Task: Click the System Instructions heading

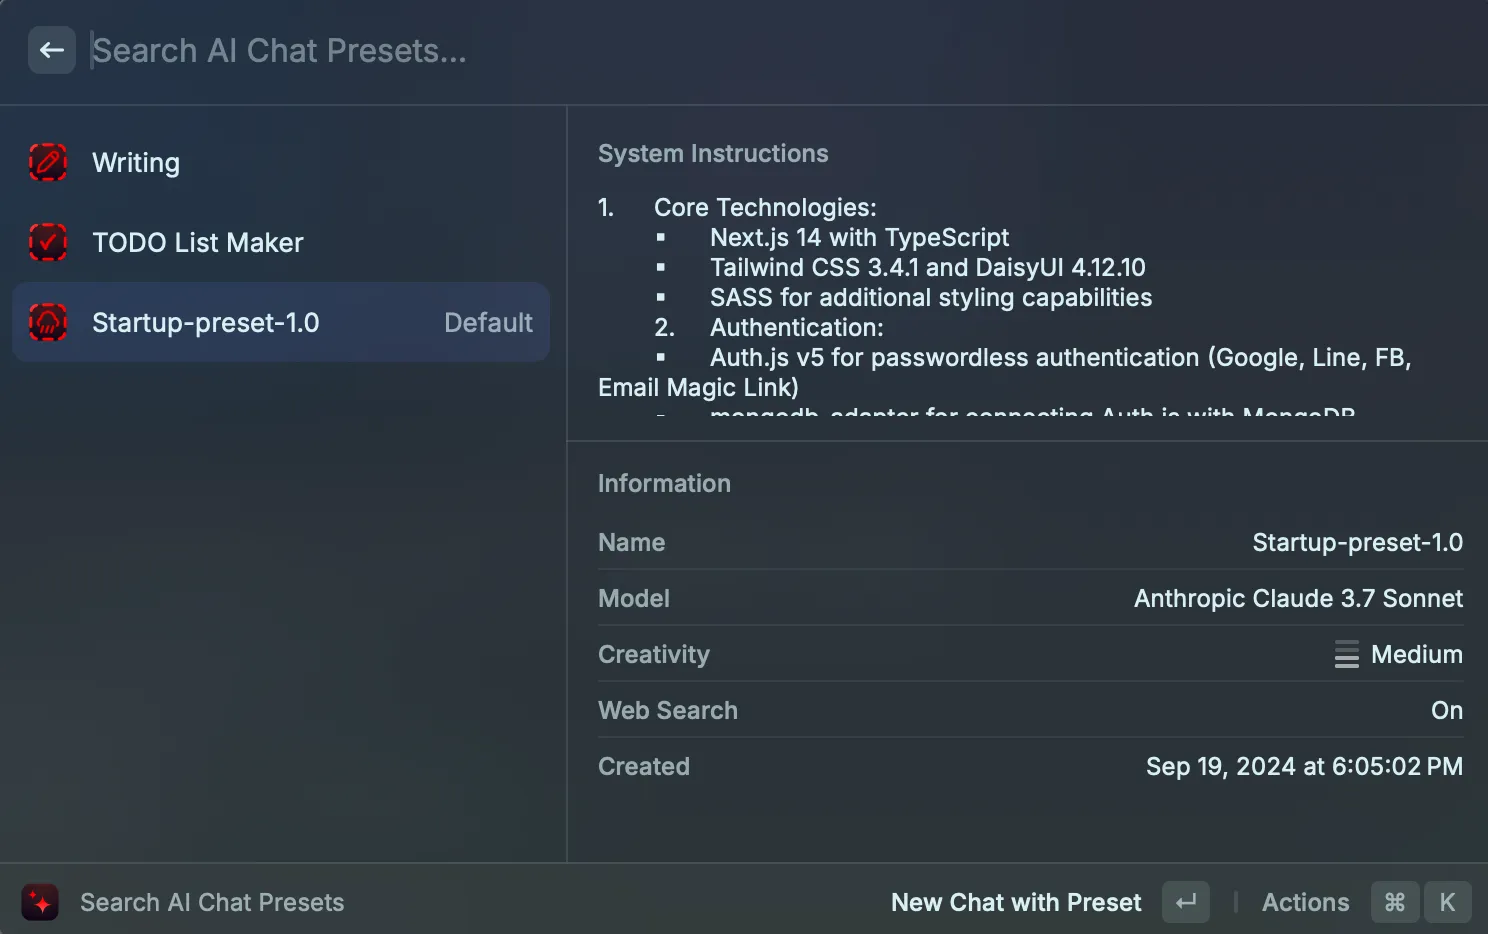Action: tap(713, 153)
